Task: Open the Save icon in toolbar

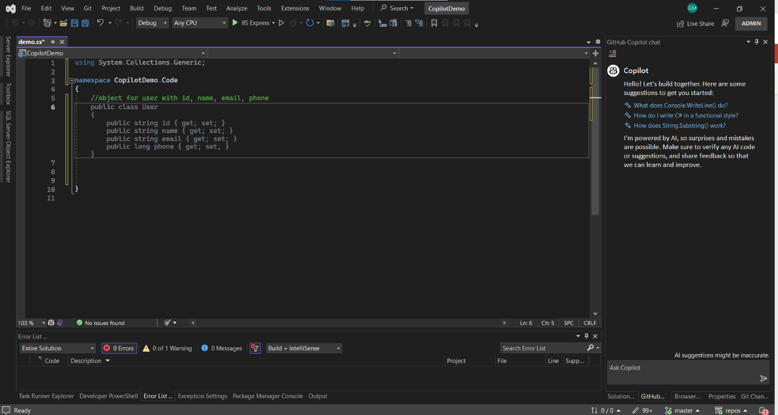Action: tap(74, 23)
